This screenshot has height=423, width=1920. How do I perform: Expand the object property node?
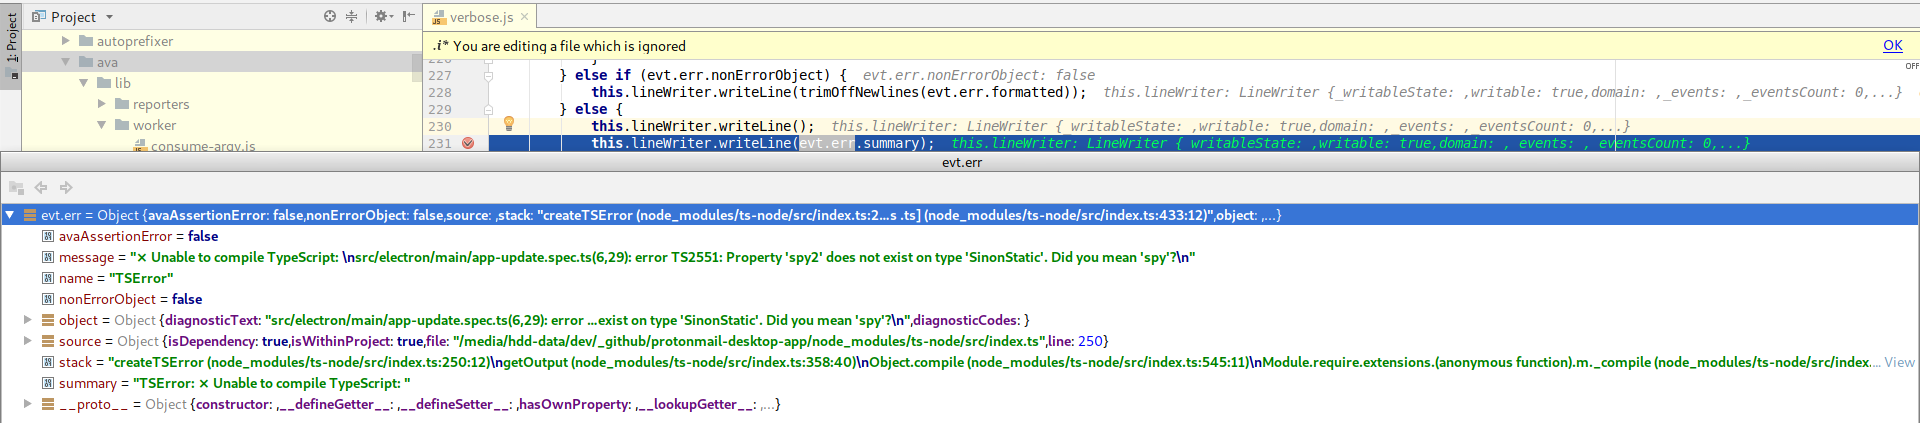[x=28, y=320]
